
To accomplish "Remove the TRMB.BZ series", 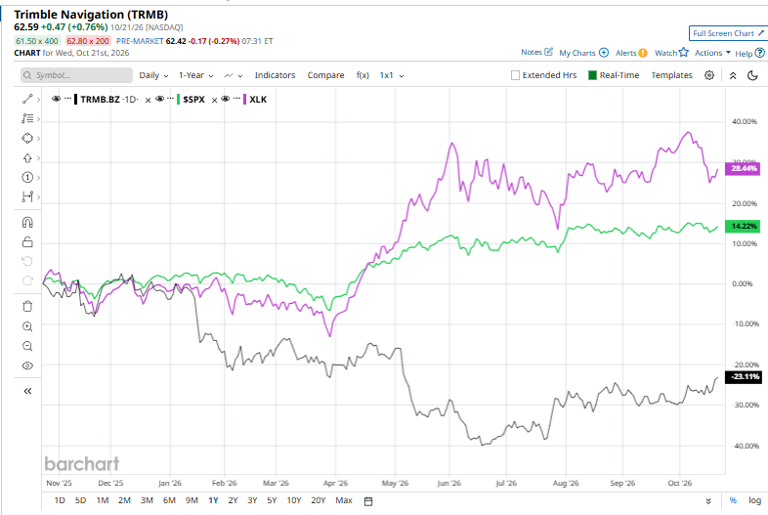I will (x=148, y=100).
